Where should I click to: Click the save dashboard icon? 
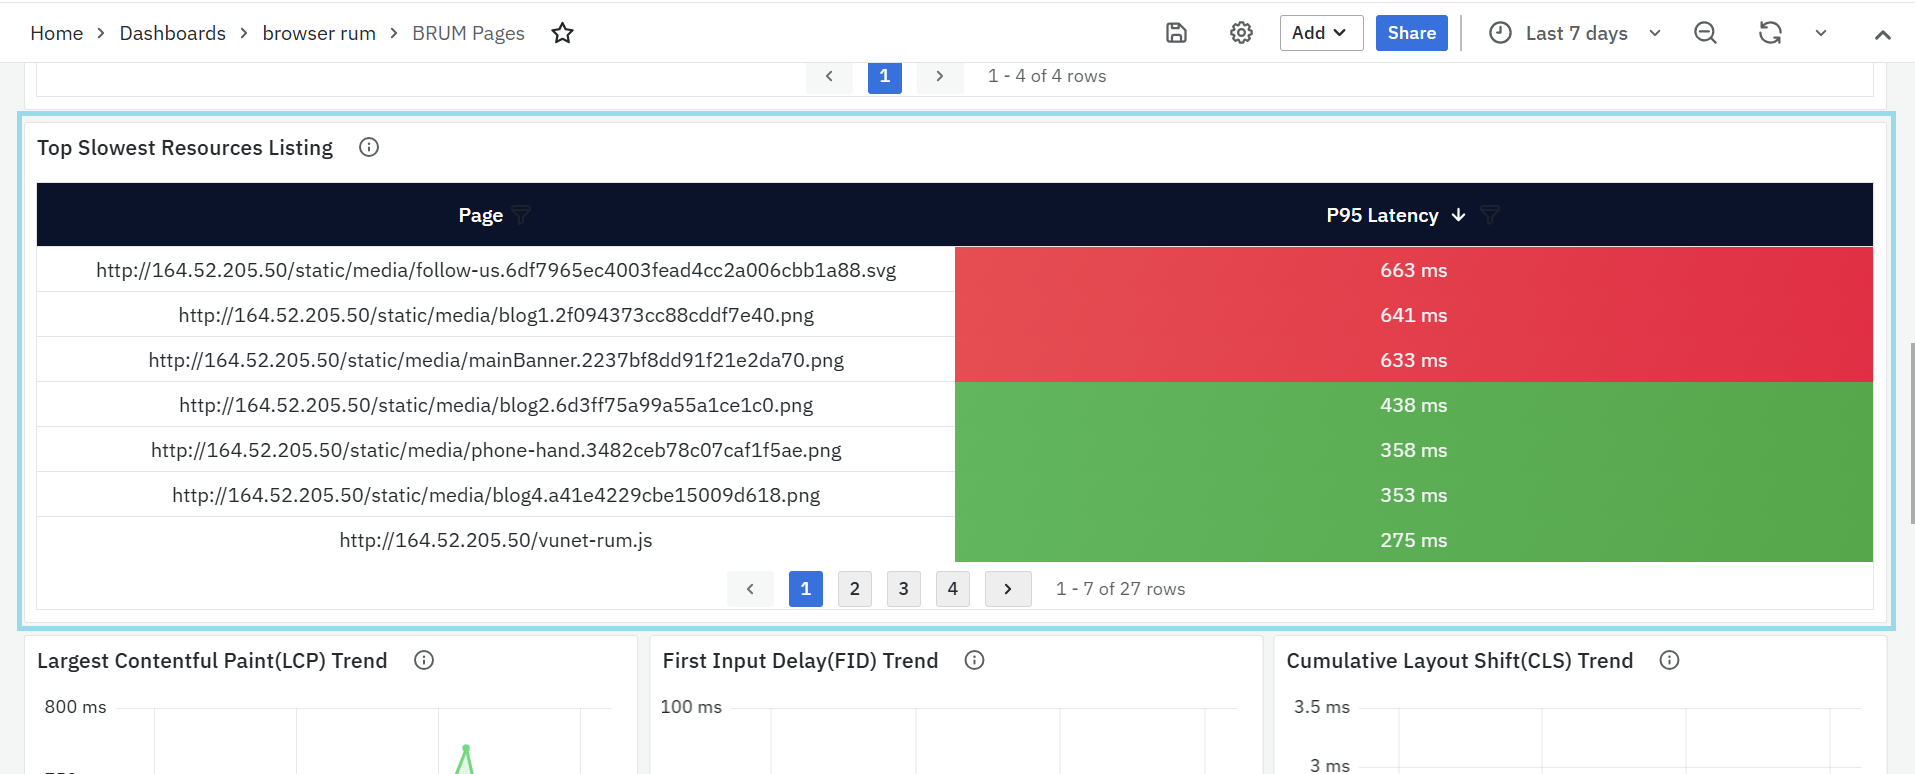click(x=1176, y=33)
